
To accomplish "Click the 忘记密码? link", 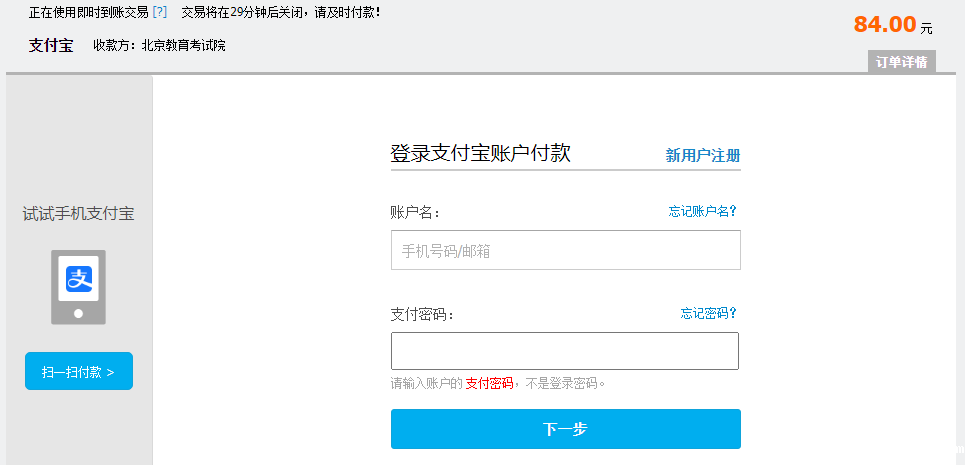I will pos(709,313).
